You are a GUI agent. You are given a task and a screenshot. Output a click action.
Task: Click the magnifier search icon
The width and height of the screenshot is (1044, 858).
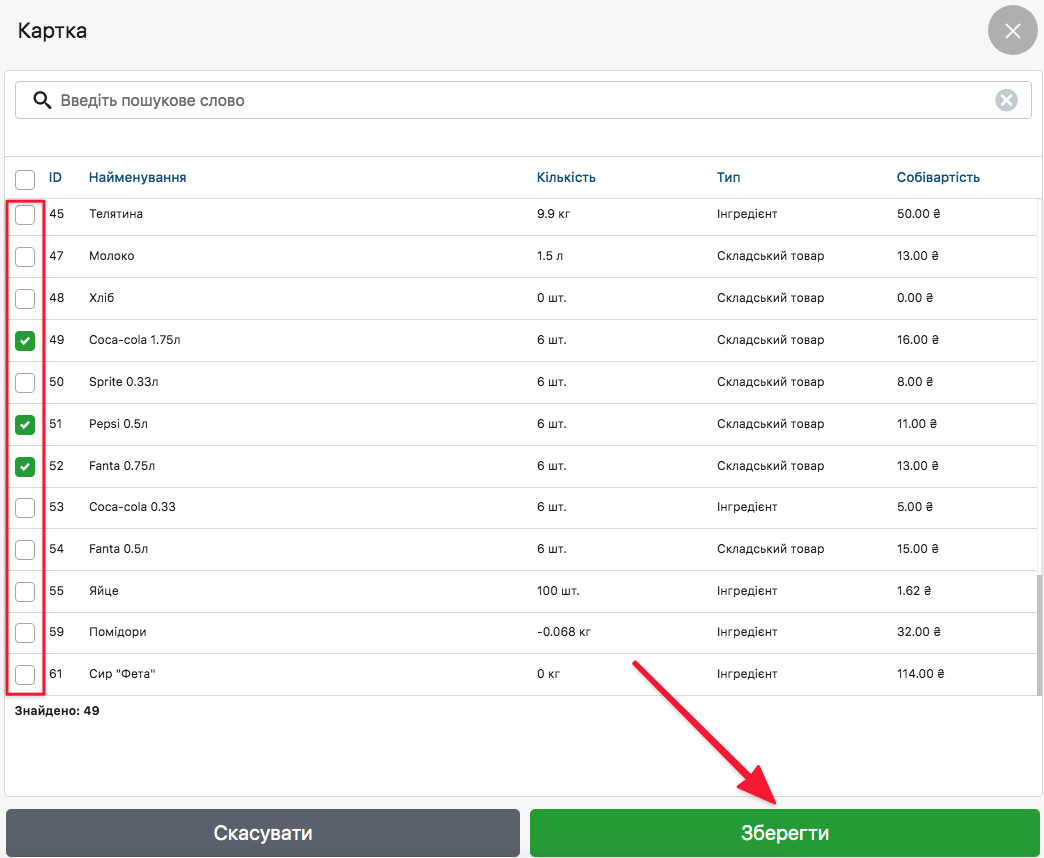42,100
